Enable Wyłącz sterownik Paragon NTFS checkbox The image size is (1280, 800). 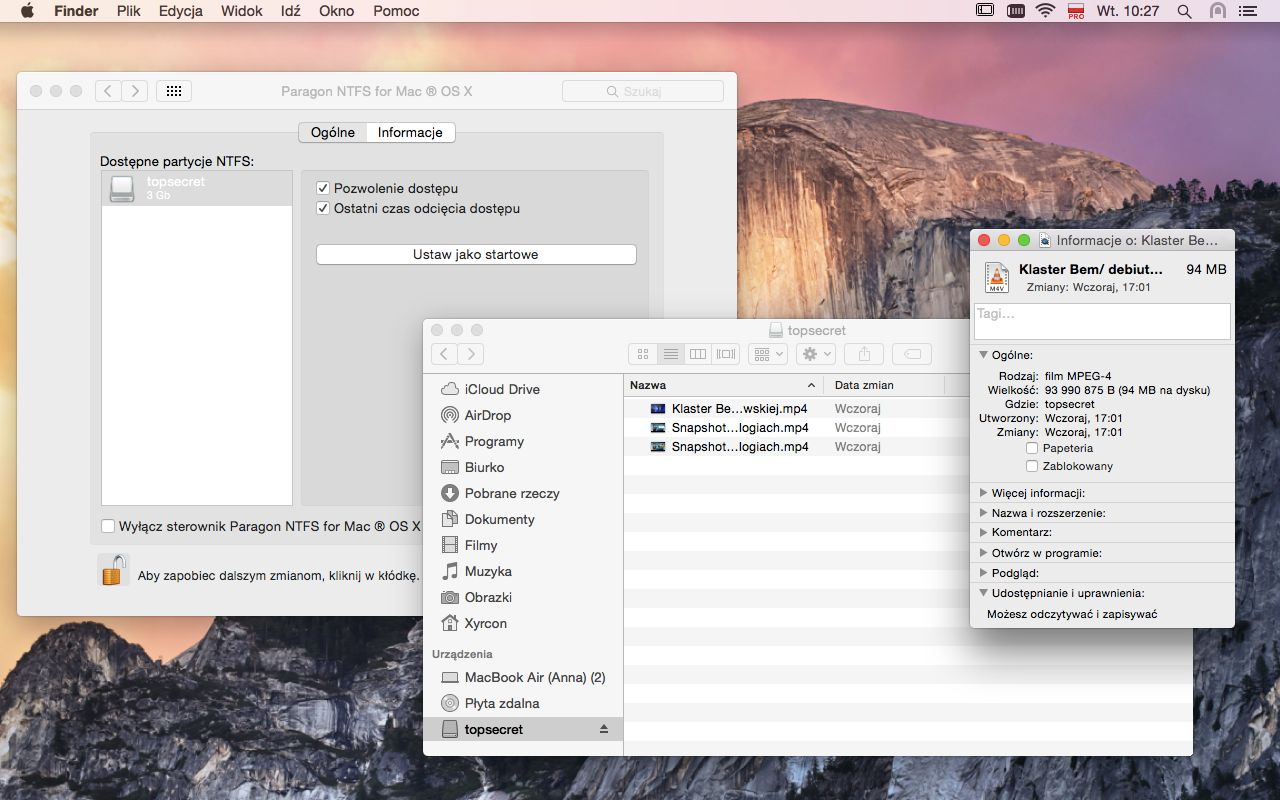click(108, 526)
